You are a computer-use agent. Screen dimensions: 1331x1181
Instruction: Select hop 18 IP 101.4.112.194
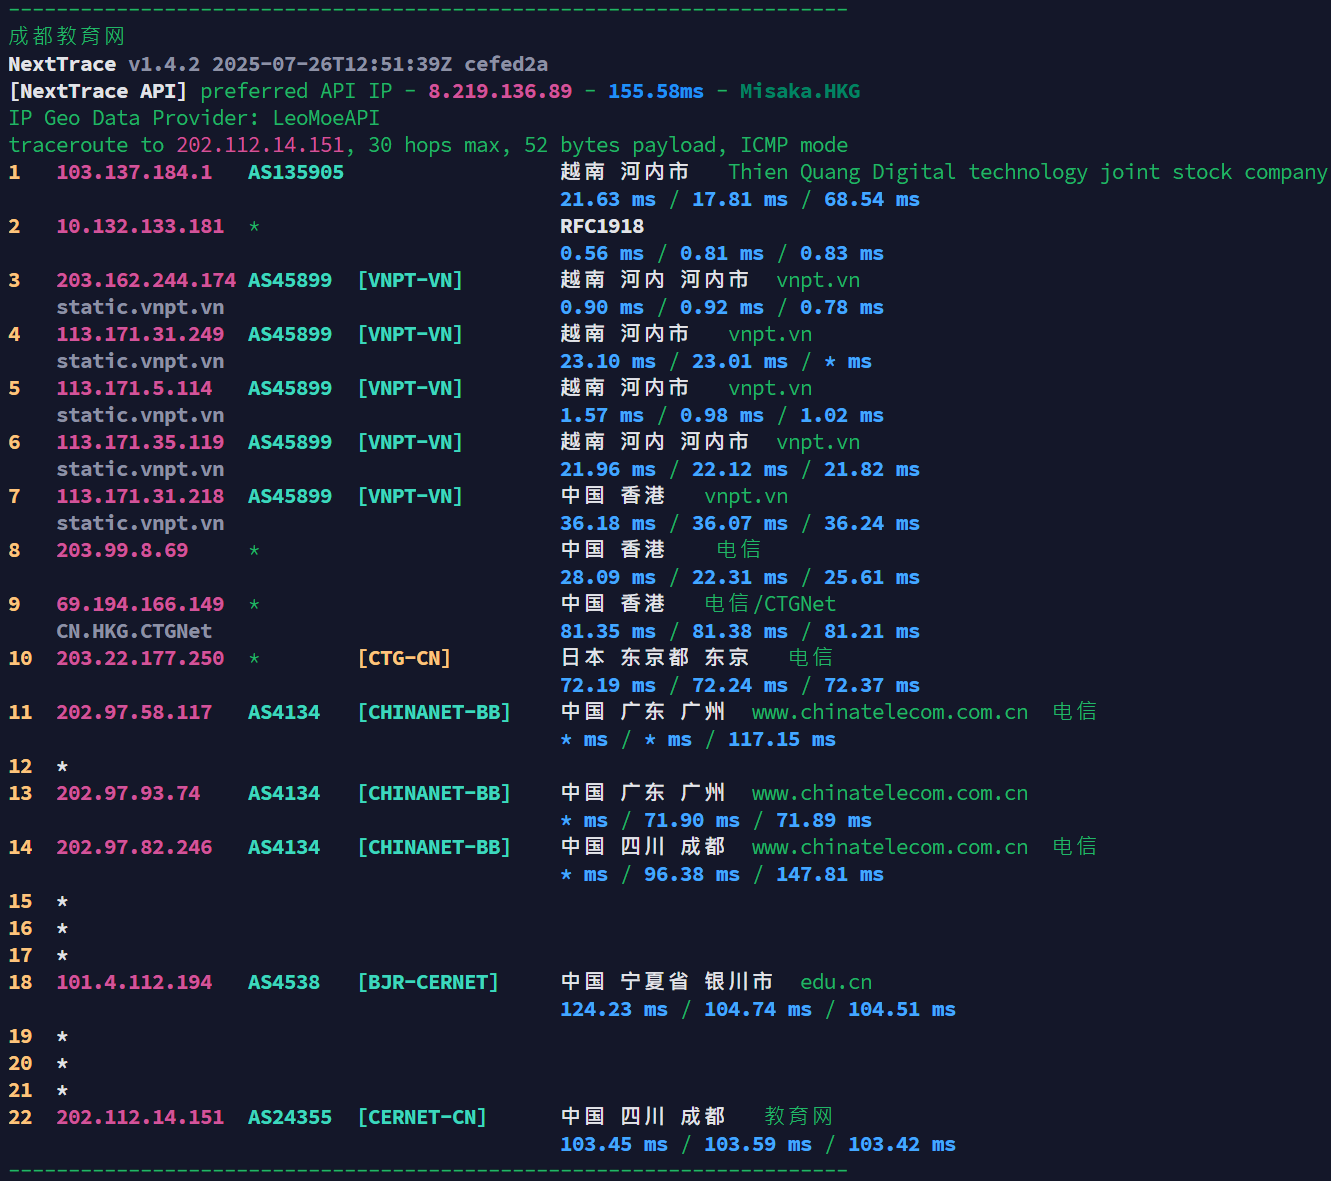(x=134, y=982)
